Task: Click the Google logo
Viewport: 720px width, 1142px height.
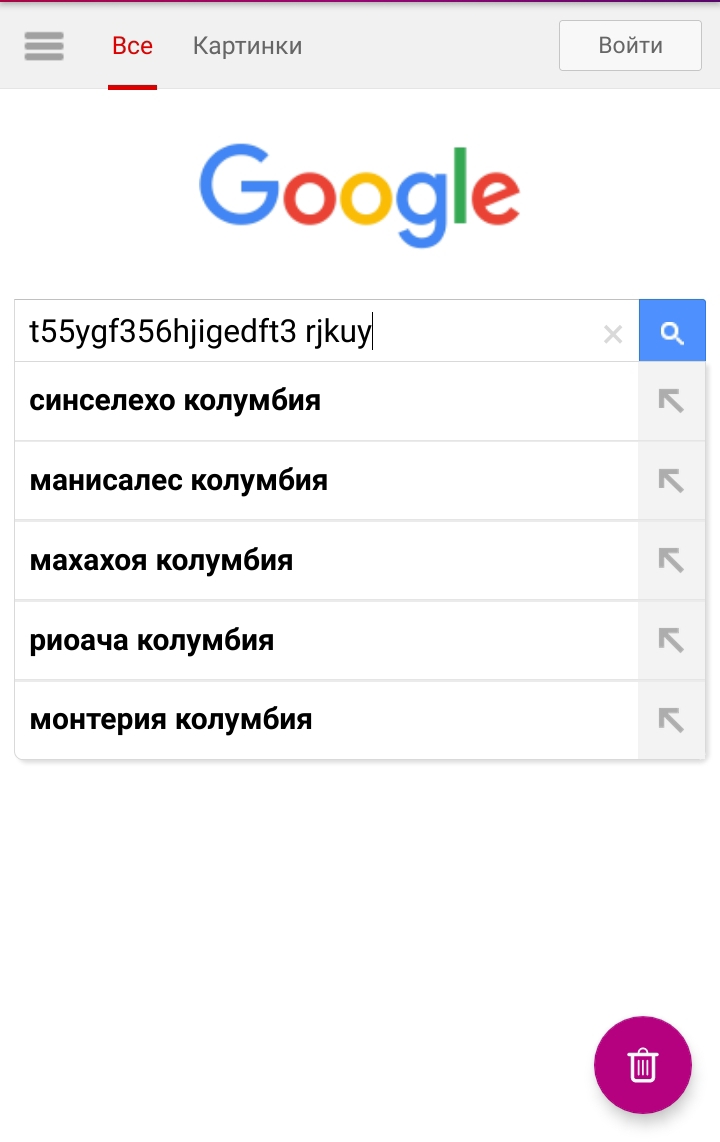Action: tap(360, 195)
